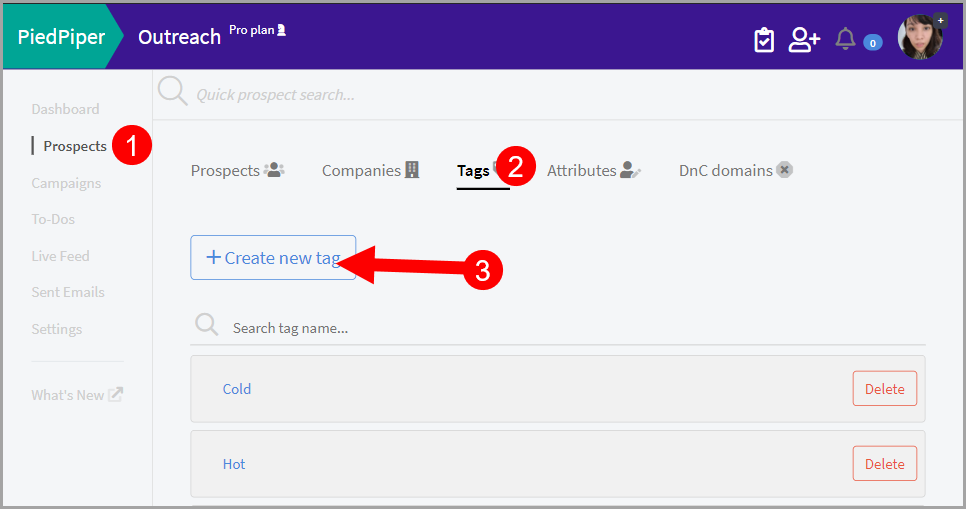The image size is (966, 509).
Task: Open the tasks clipboard icon in header
Action: click(764, 40)
